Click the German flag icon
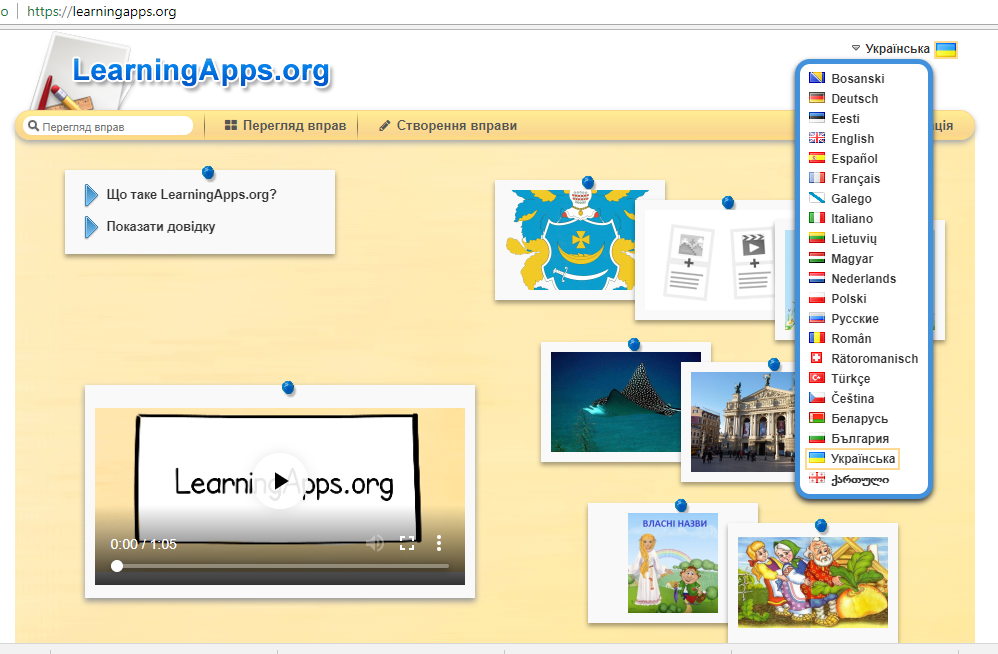The height and width of the screenshot is (654, 998). (x=817, y=98)
